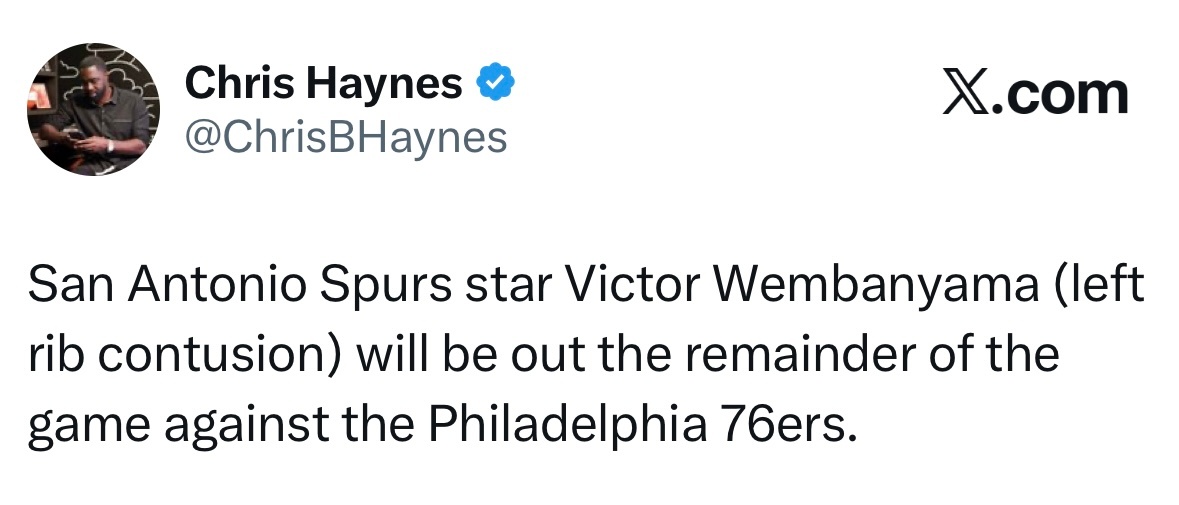1179x505 pixels.
Task: Click the display name Chris Haynes
Action: (x=324, y=84)
